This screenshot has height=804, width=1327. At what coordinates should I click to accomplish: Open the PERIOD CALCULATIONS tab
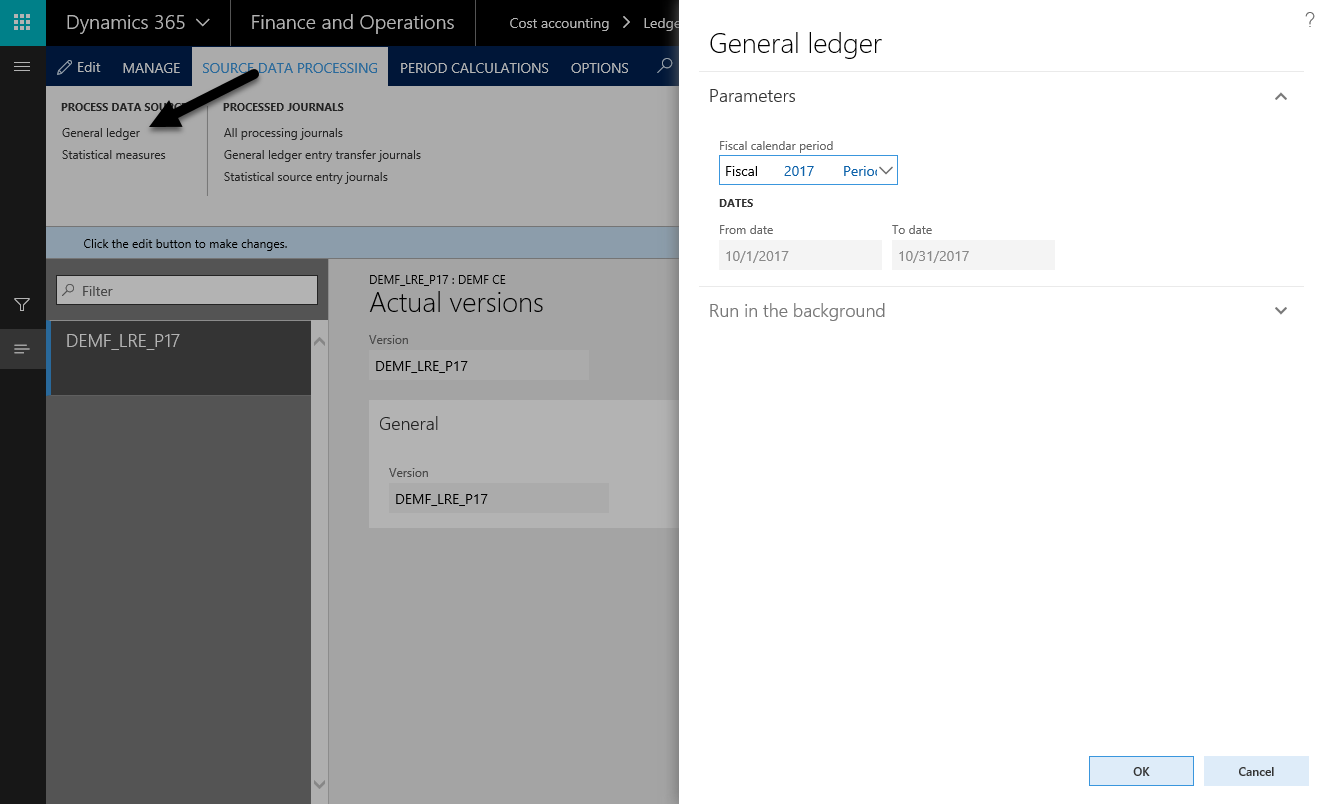[474, 68]
